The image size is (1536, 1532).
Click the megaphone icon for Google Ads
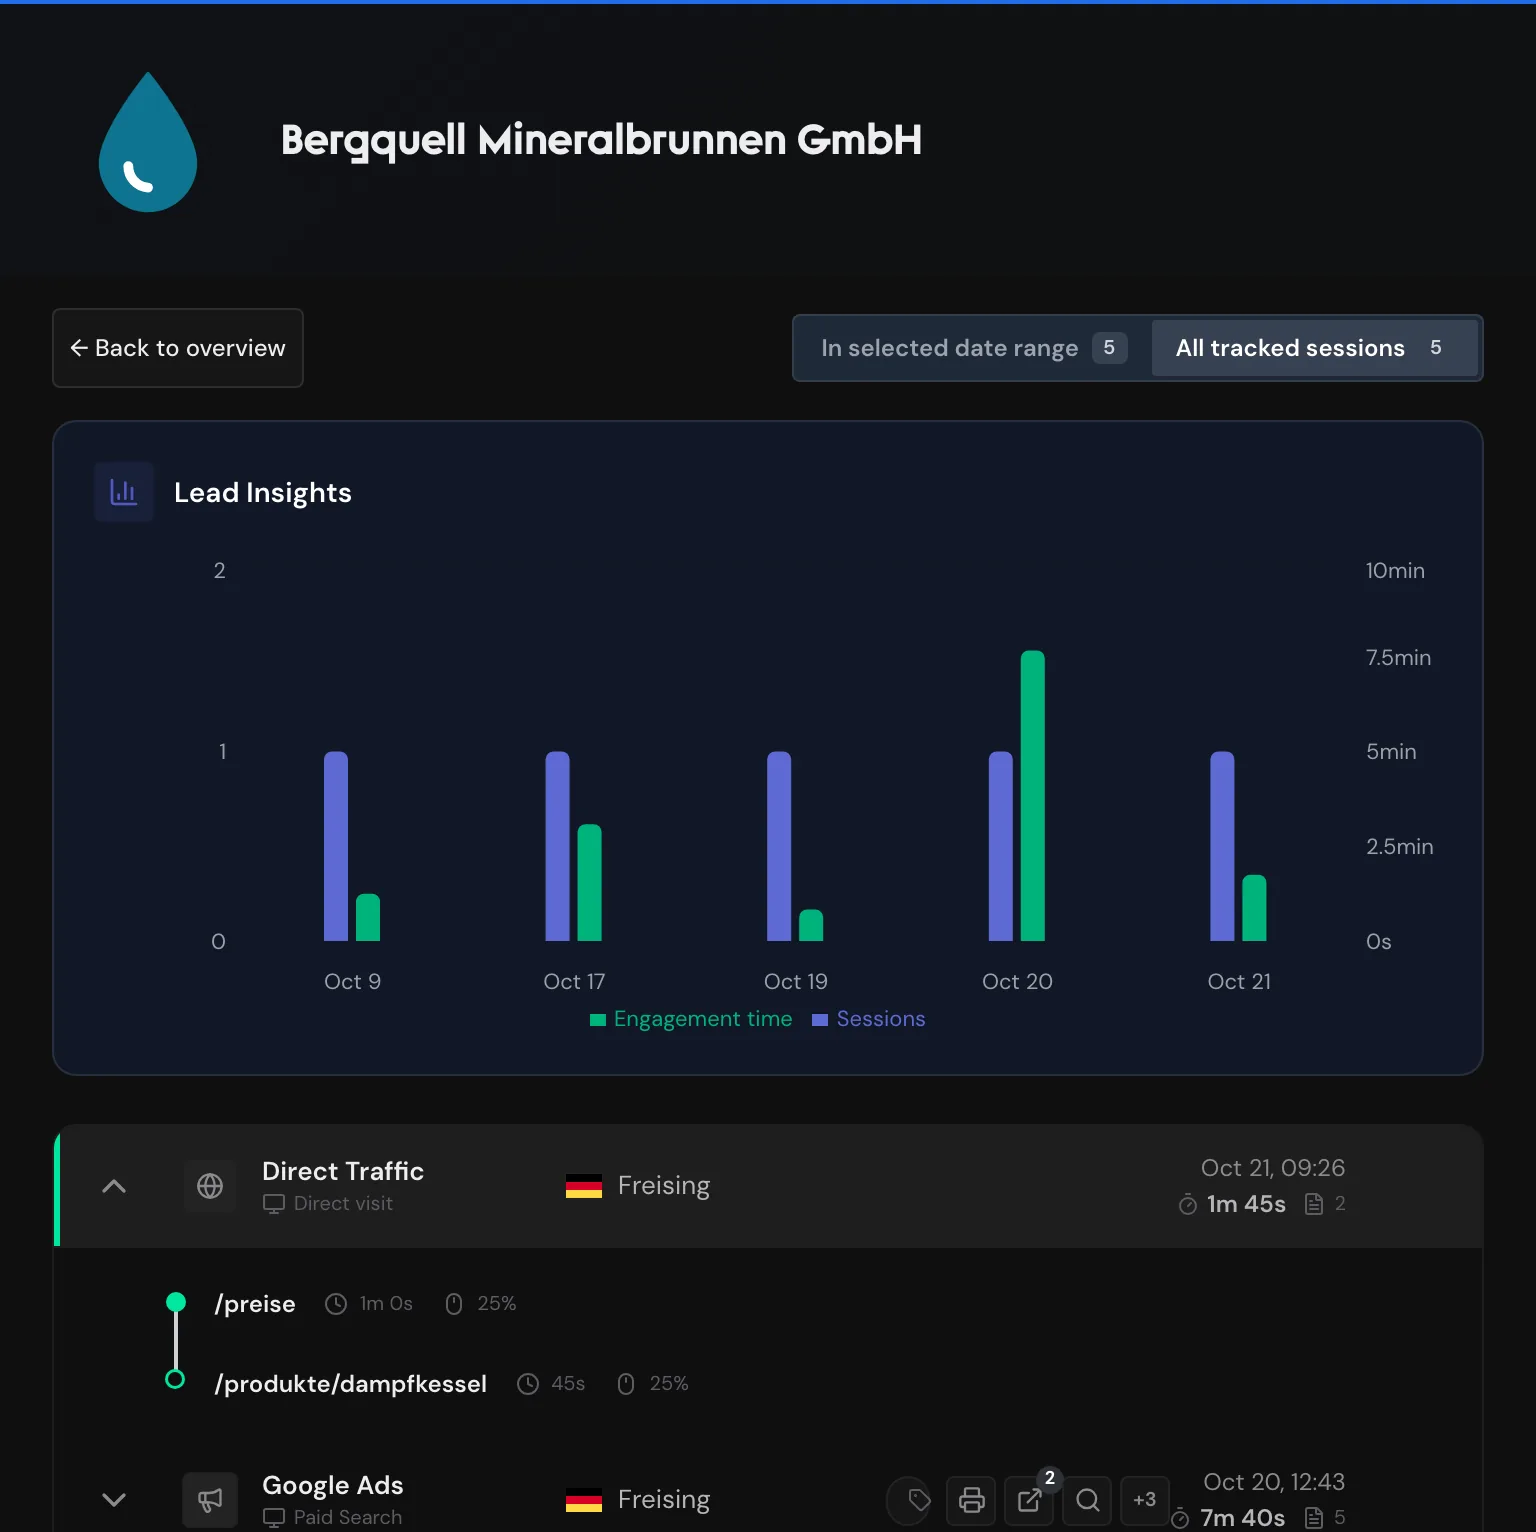click(210, 1499)
